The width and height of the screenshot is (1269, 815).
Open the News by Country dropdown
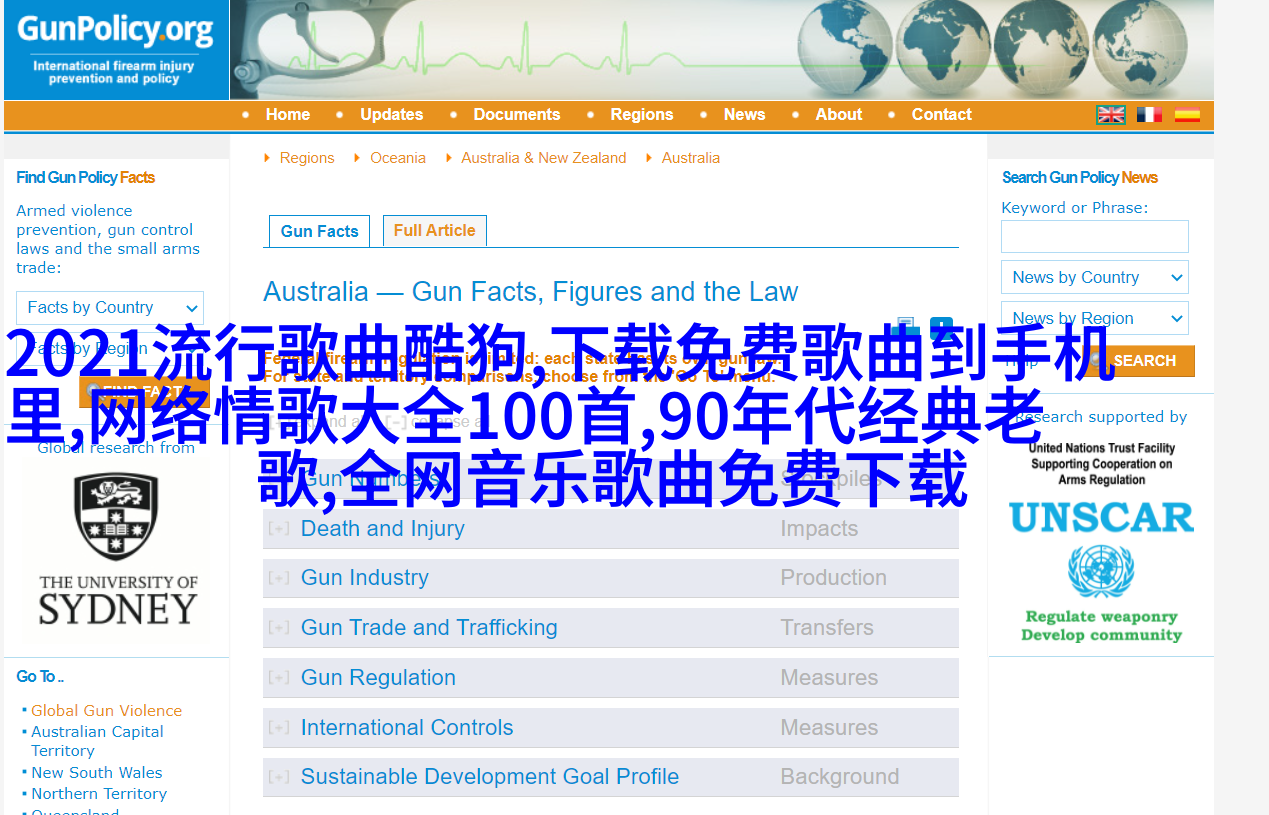coord(1095,278)
